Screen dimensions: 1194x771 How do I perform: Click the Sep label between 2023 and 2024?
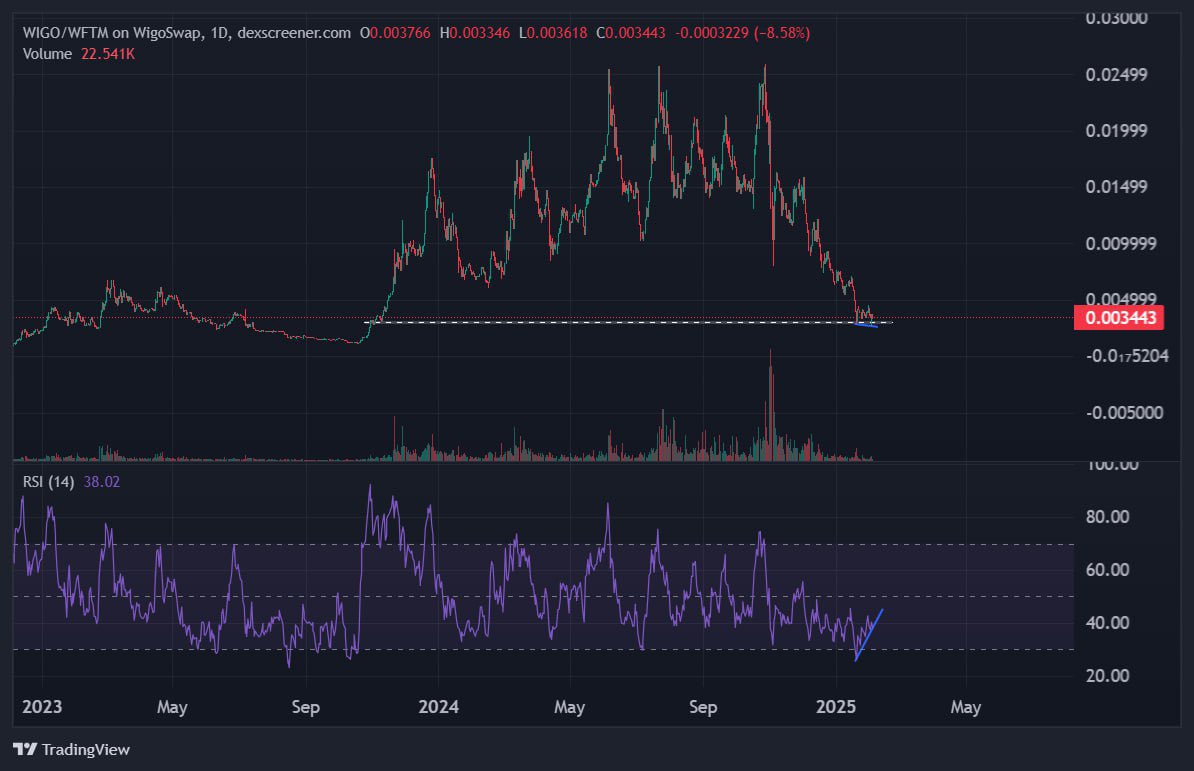tap(305, 707)
